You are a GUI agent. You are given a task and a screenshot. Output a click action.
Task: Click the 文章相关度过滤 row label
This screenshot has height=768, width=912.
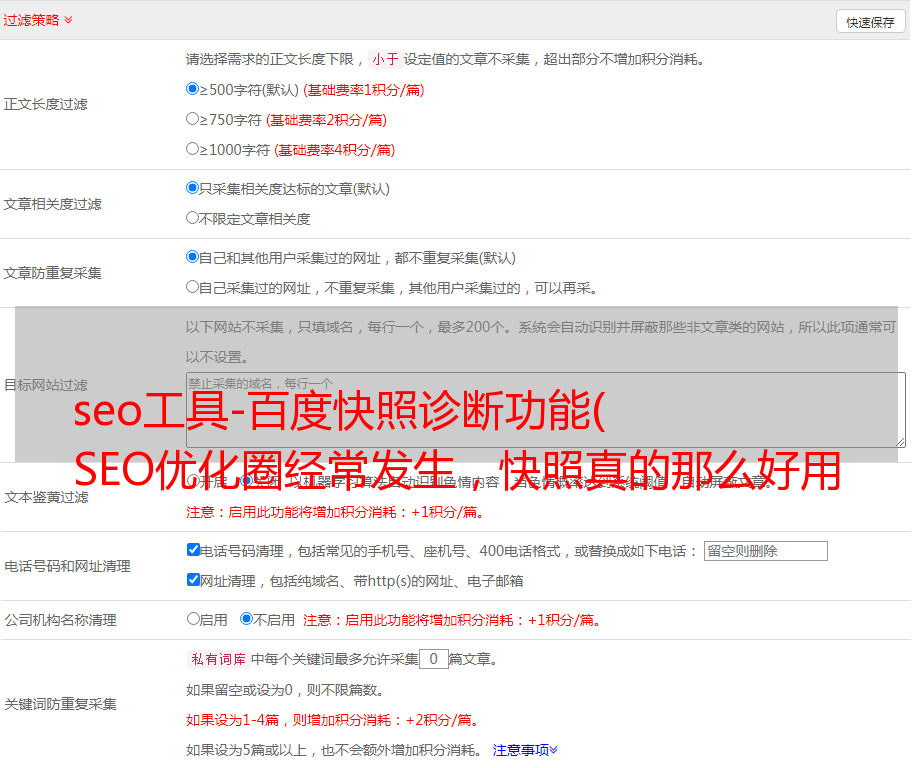52,204
